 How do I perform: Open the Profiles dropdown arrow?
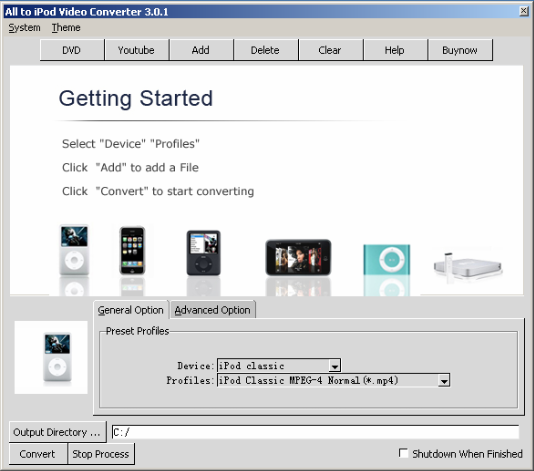(x=443, y=380)
